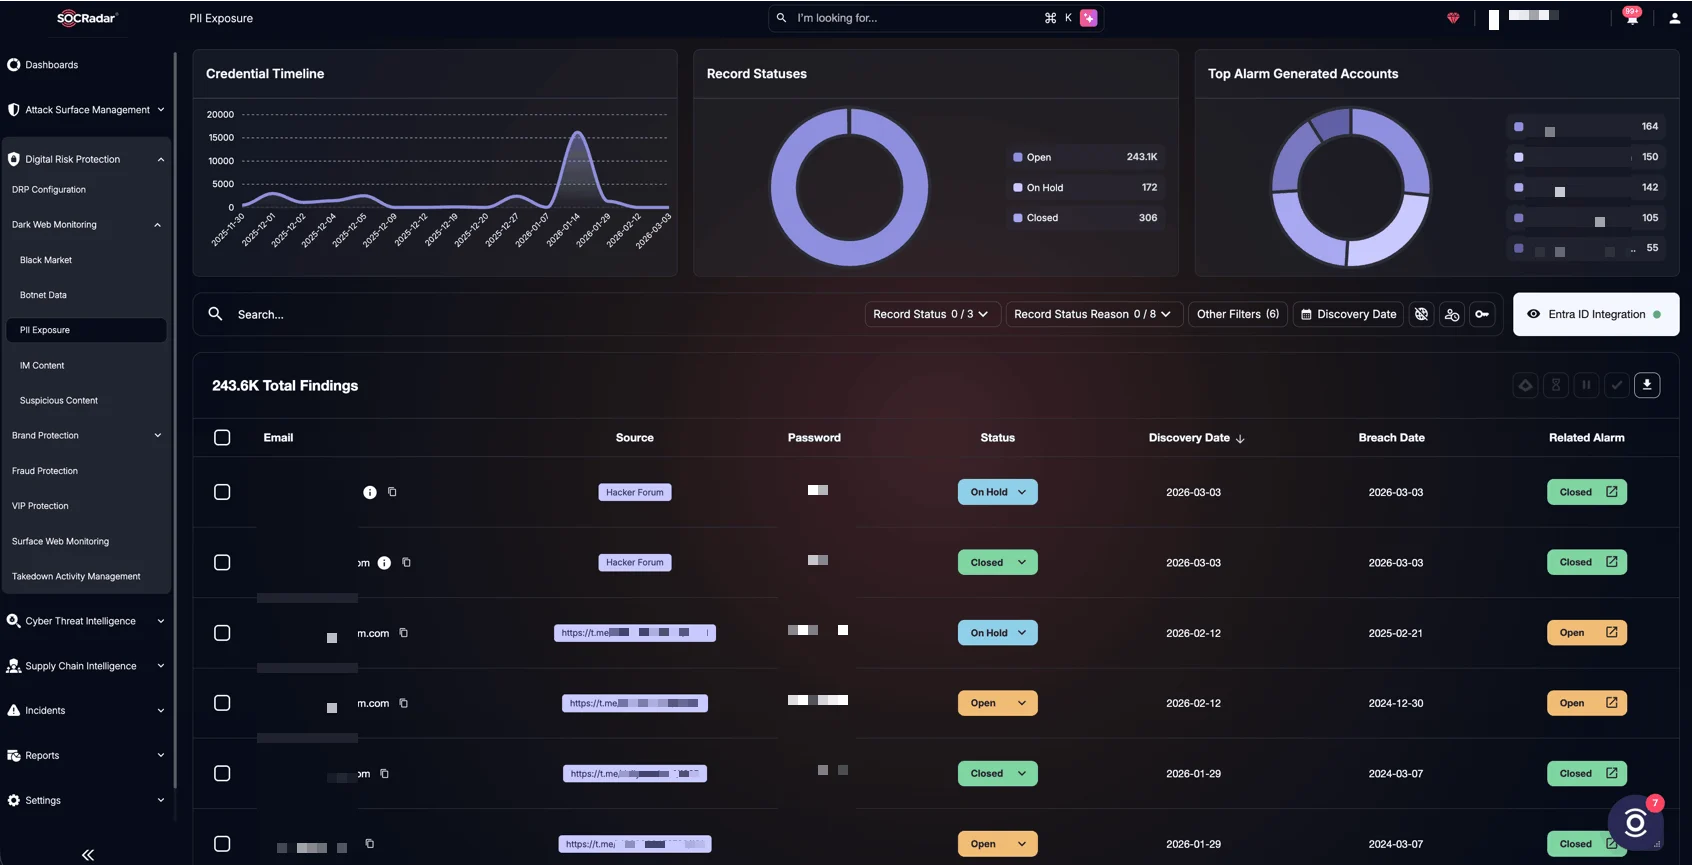This screenshot has height=865, width=1692.
Task: Expand Attack Surface Management in sidebar
Action: [86, 110]
